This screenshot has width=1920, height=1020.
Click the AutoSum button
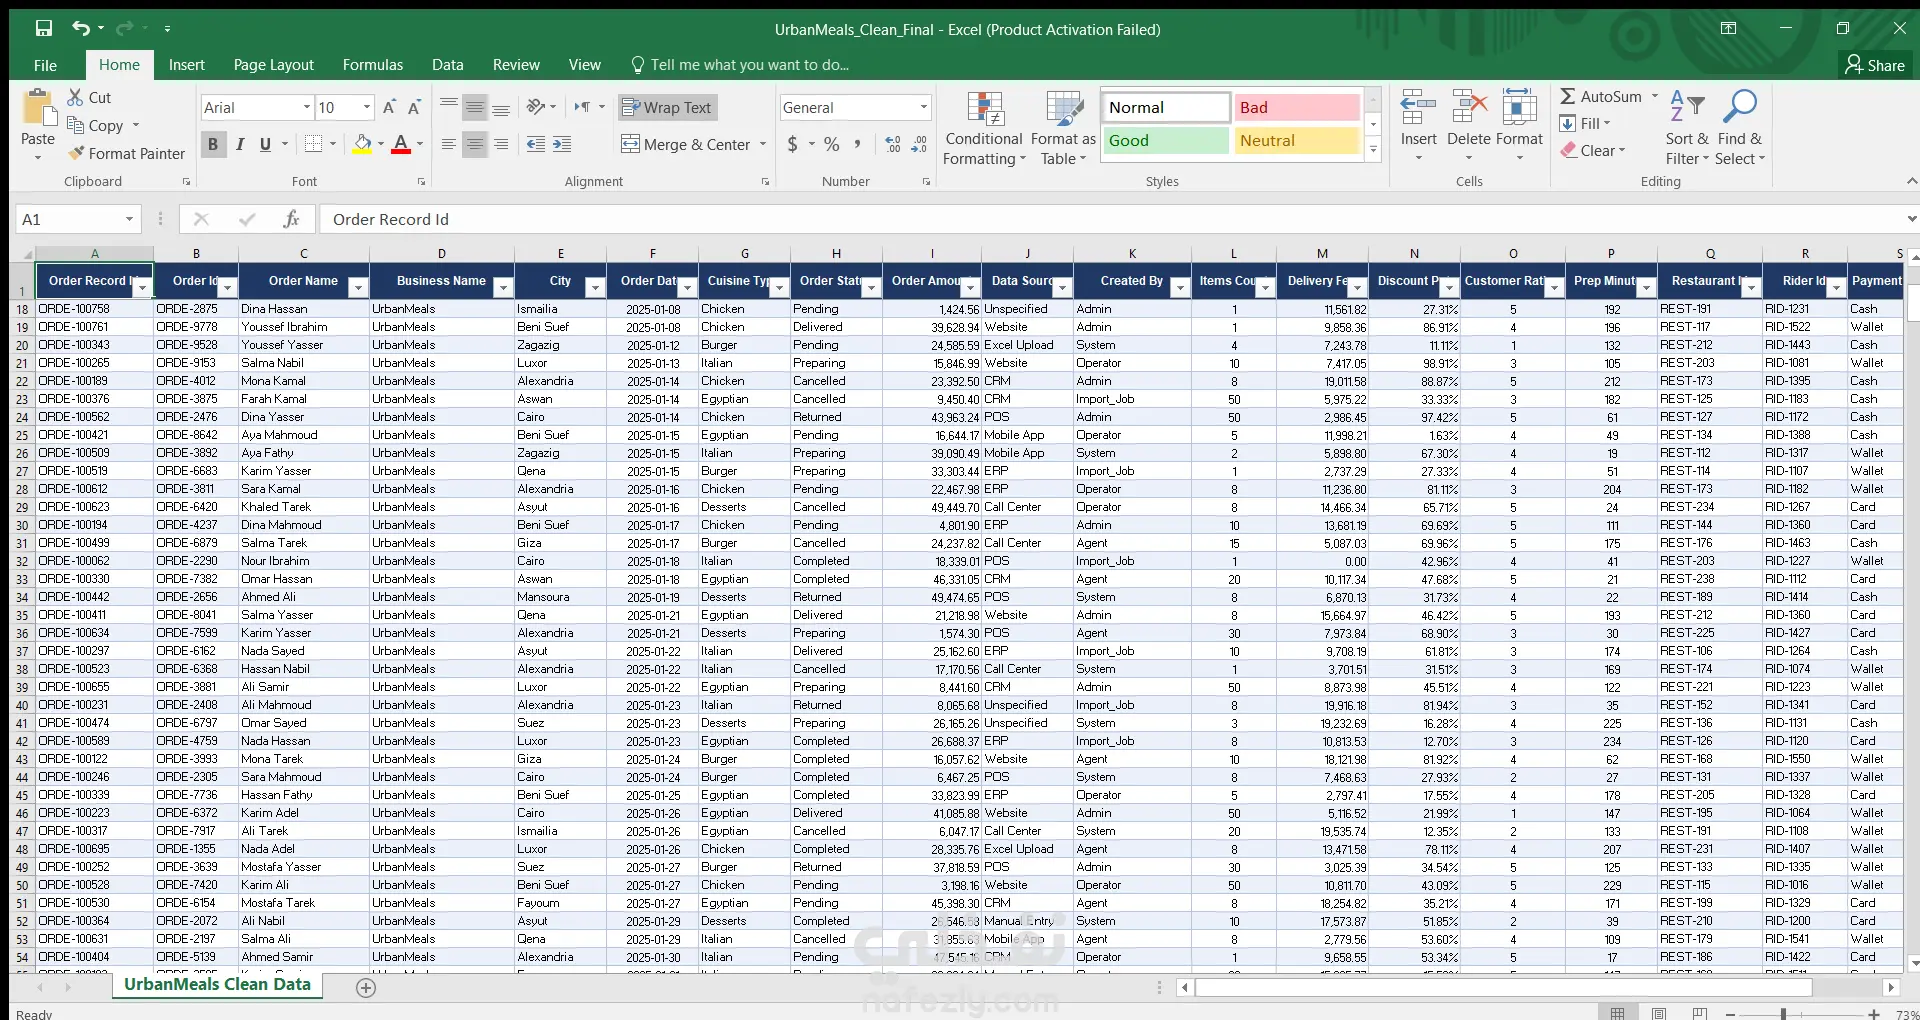(1601, 96)
